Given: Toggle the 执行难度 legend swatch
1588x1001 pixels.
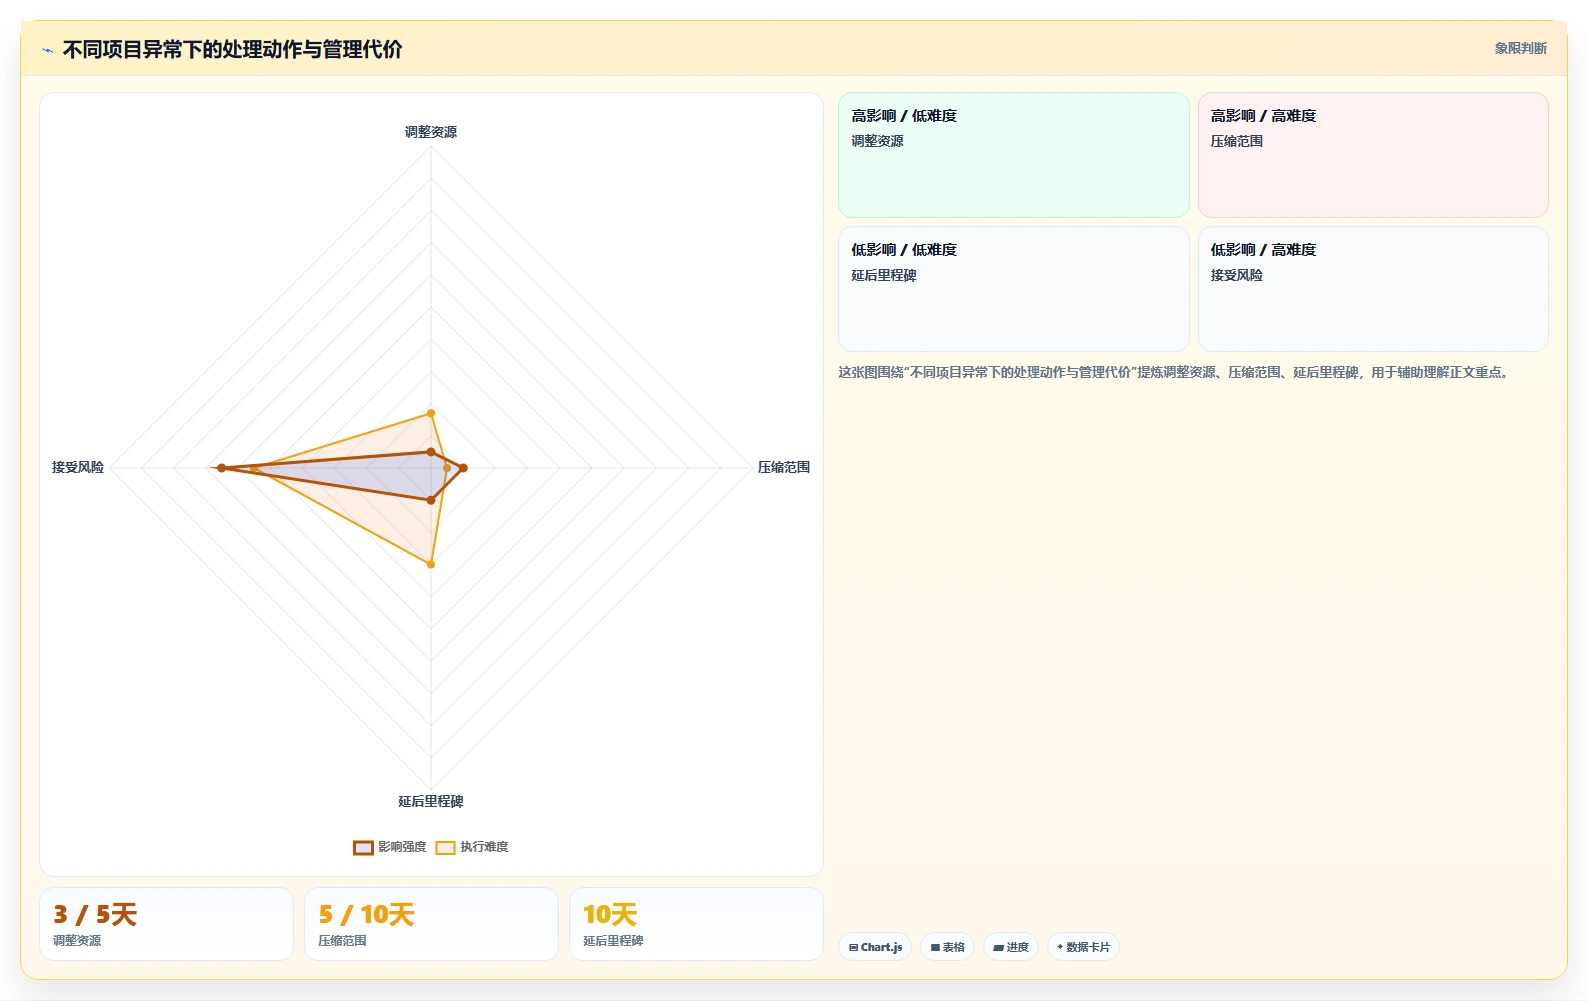Looking at the screenshot, I should (x=445, y=848).
